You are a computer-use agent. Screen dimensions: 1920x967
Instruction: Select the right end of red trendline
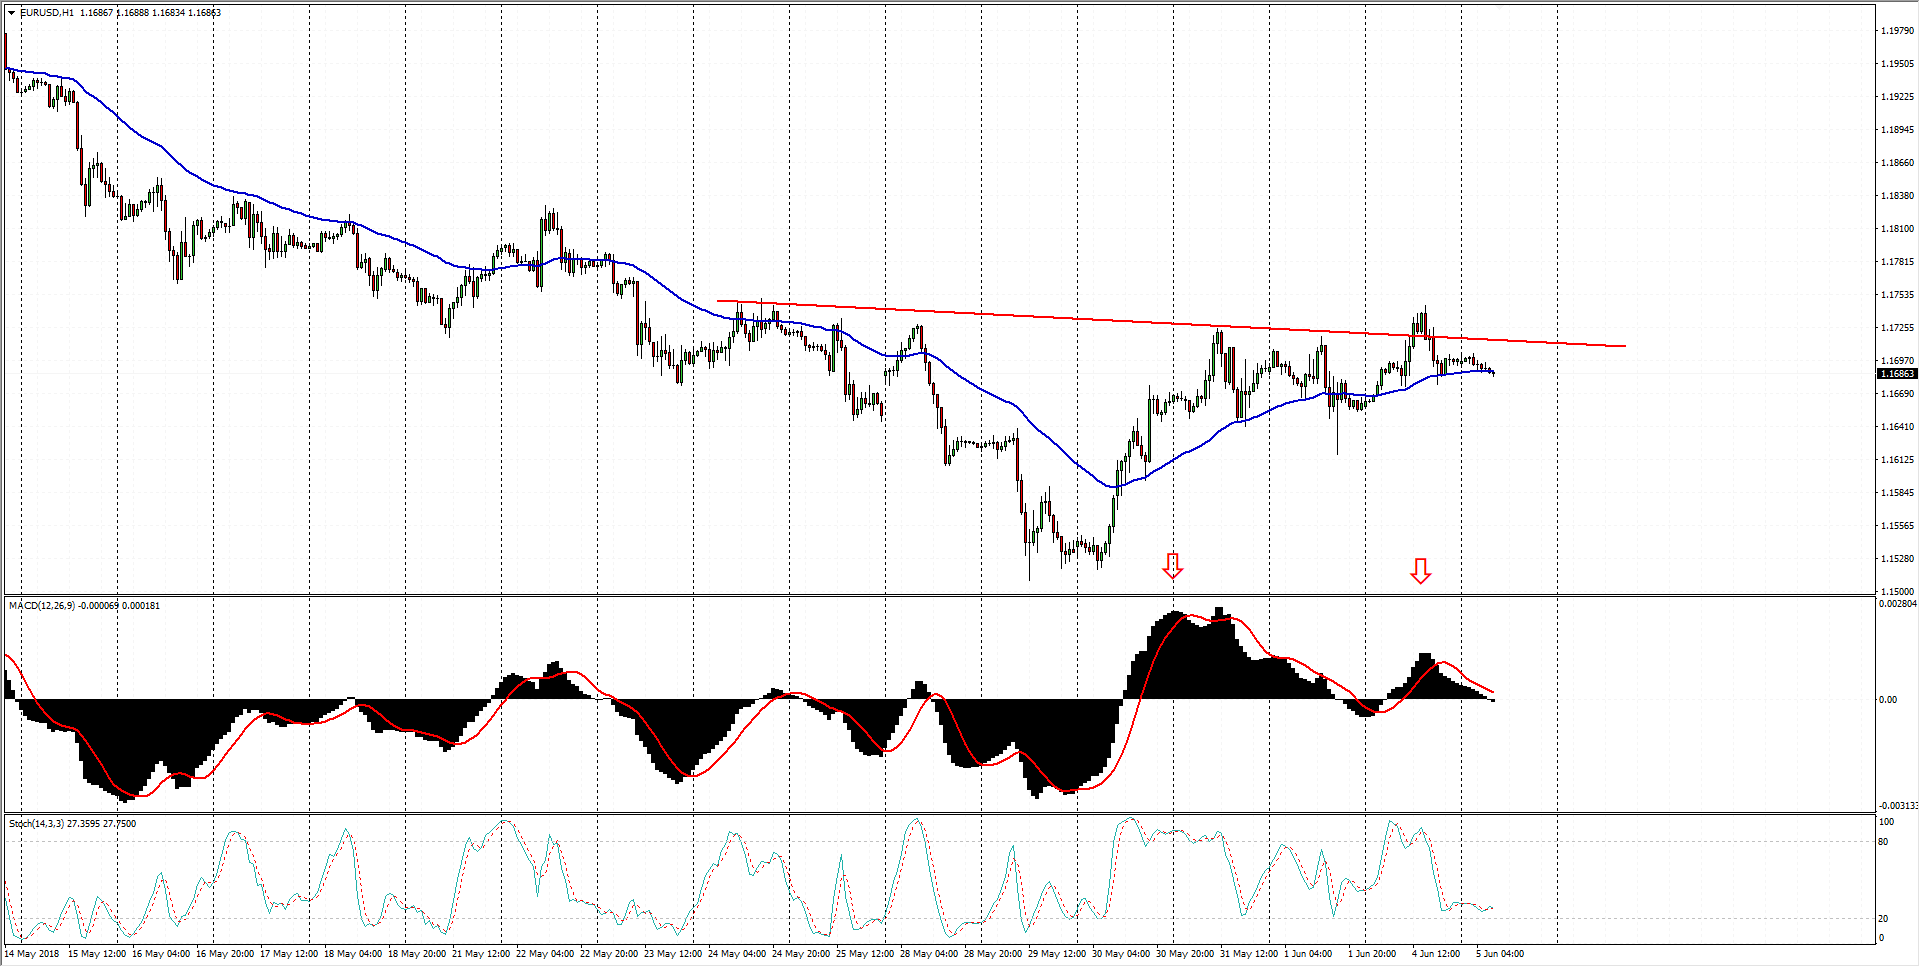point(1625,346)
